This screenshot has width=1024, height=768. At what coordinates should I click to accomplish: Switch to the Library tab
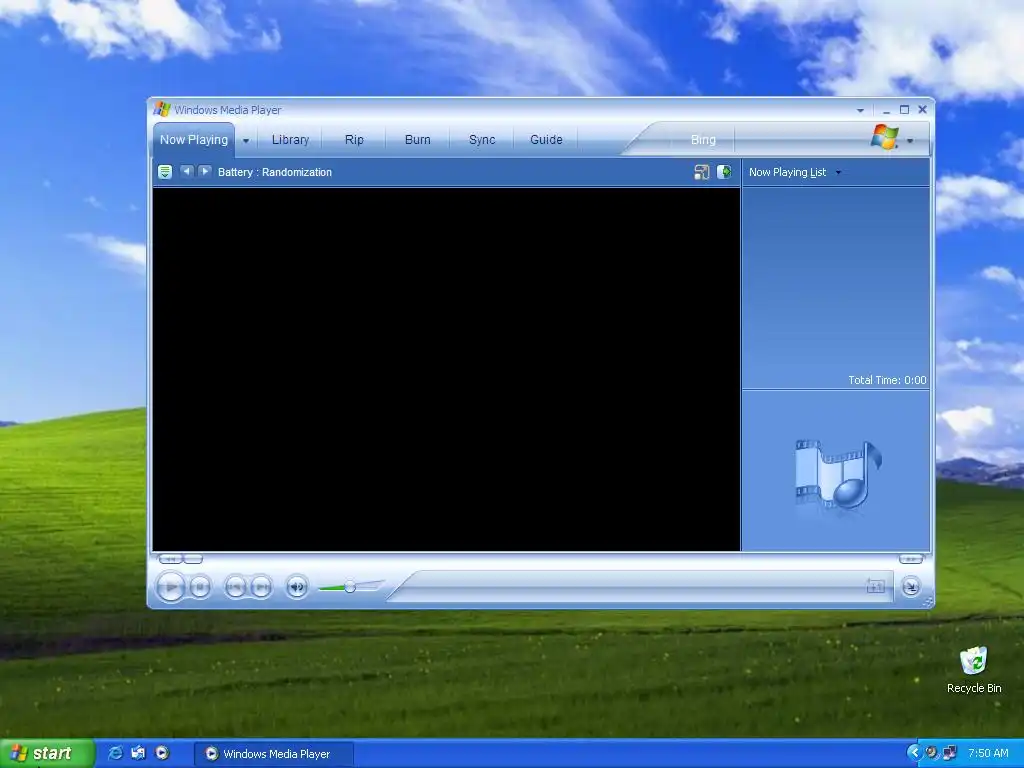coord(290,140)
